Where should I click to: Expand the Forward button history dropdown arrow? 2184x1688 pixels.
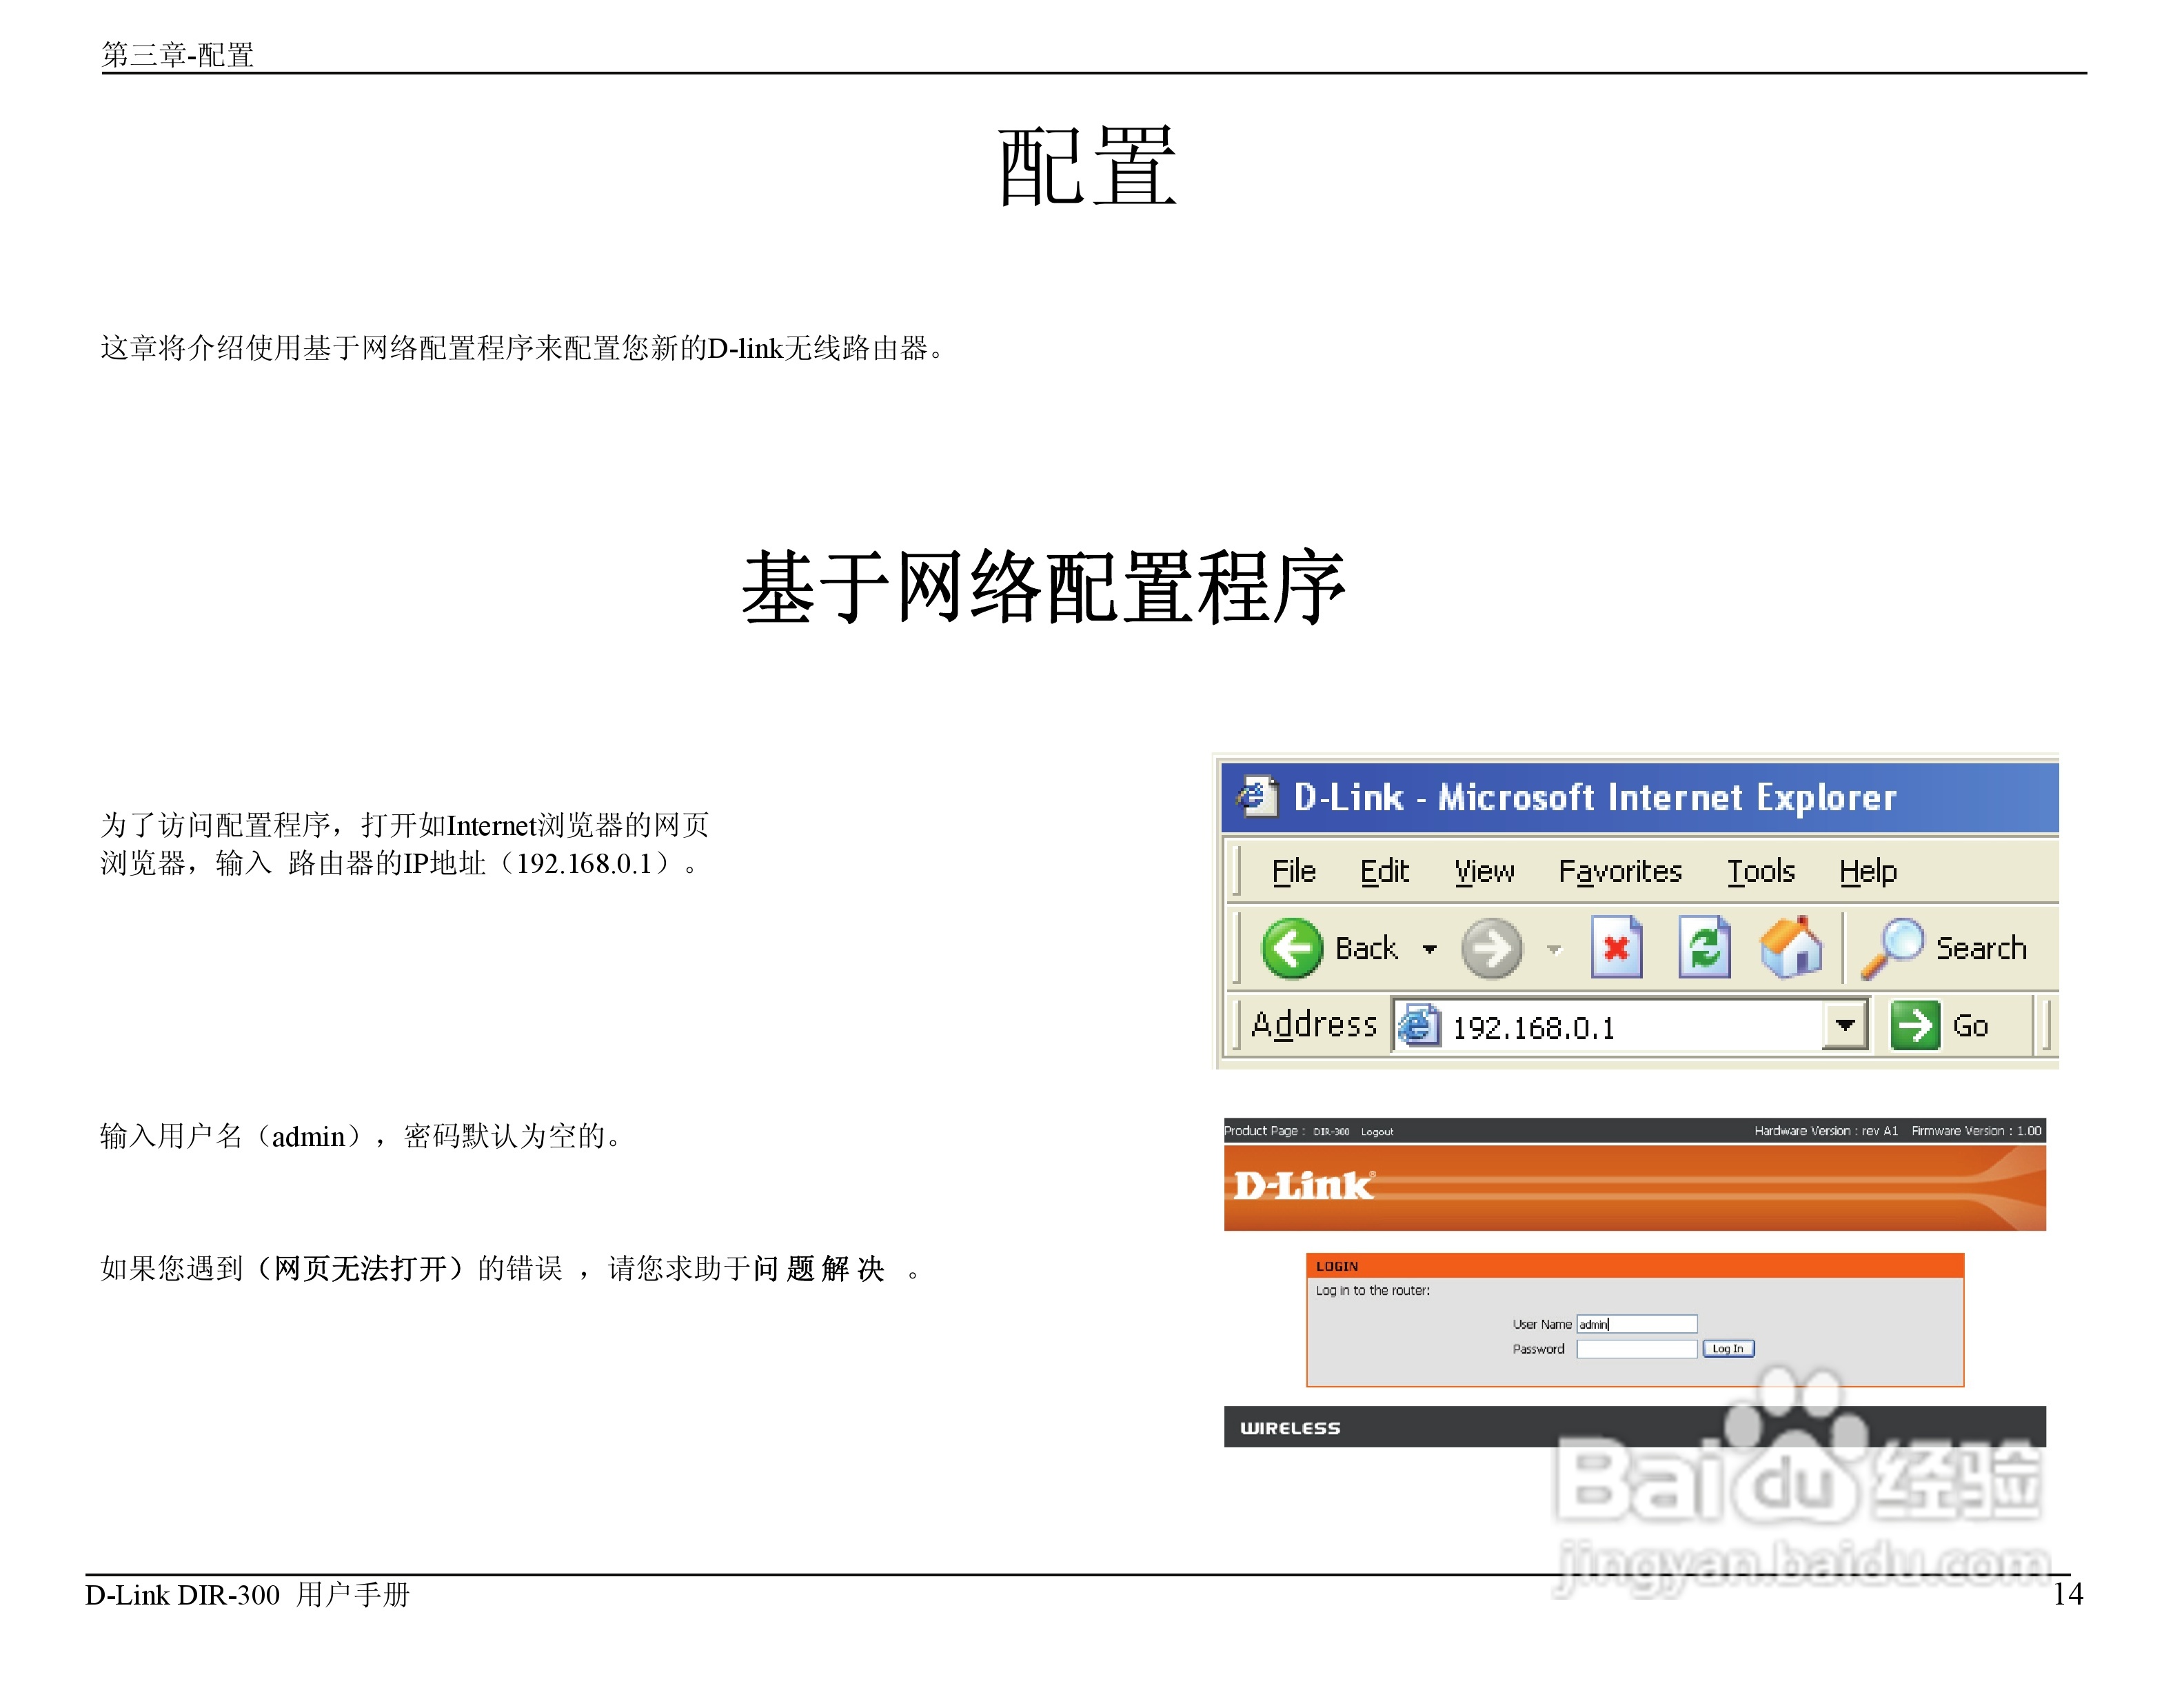(1554, 948)
